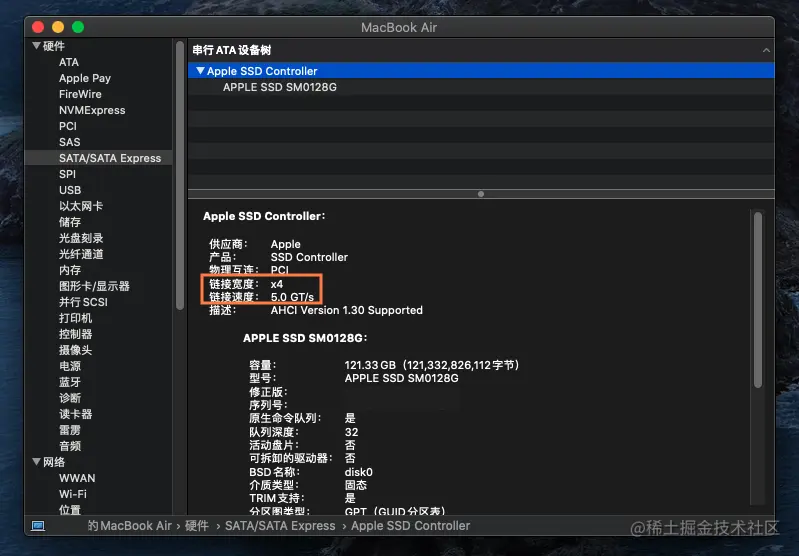Click the details pane vertical scrollbar

758,300
